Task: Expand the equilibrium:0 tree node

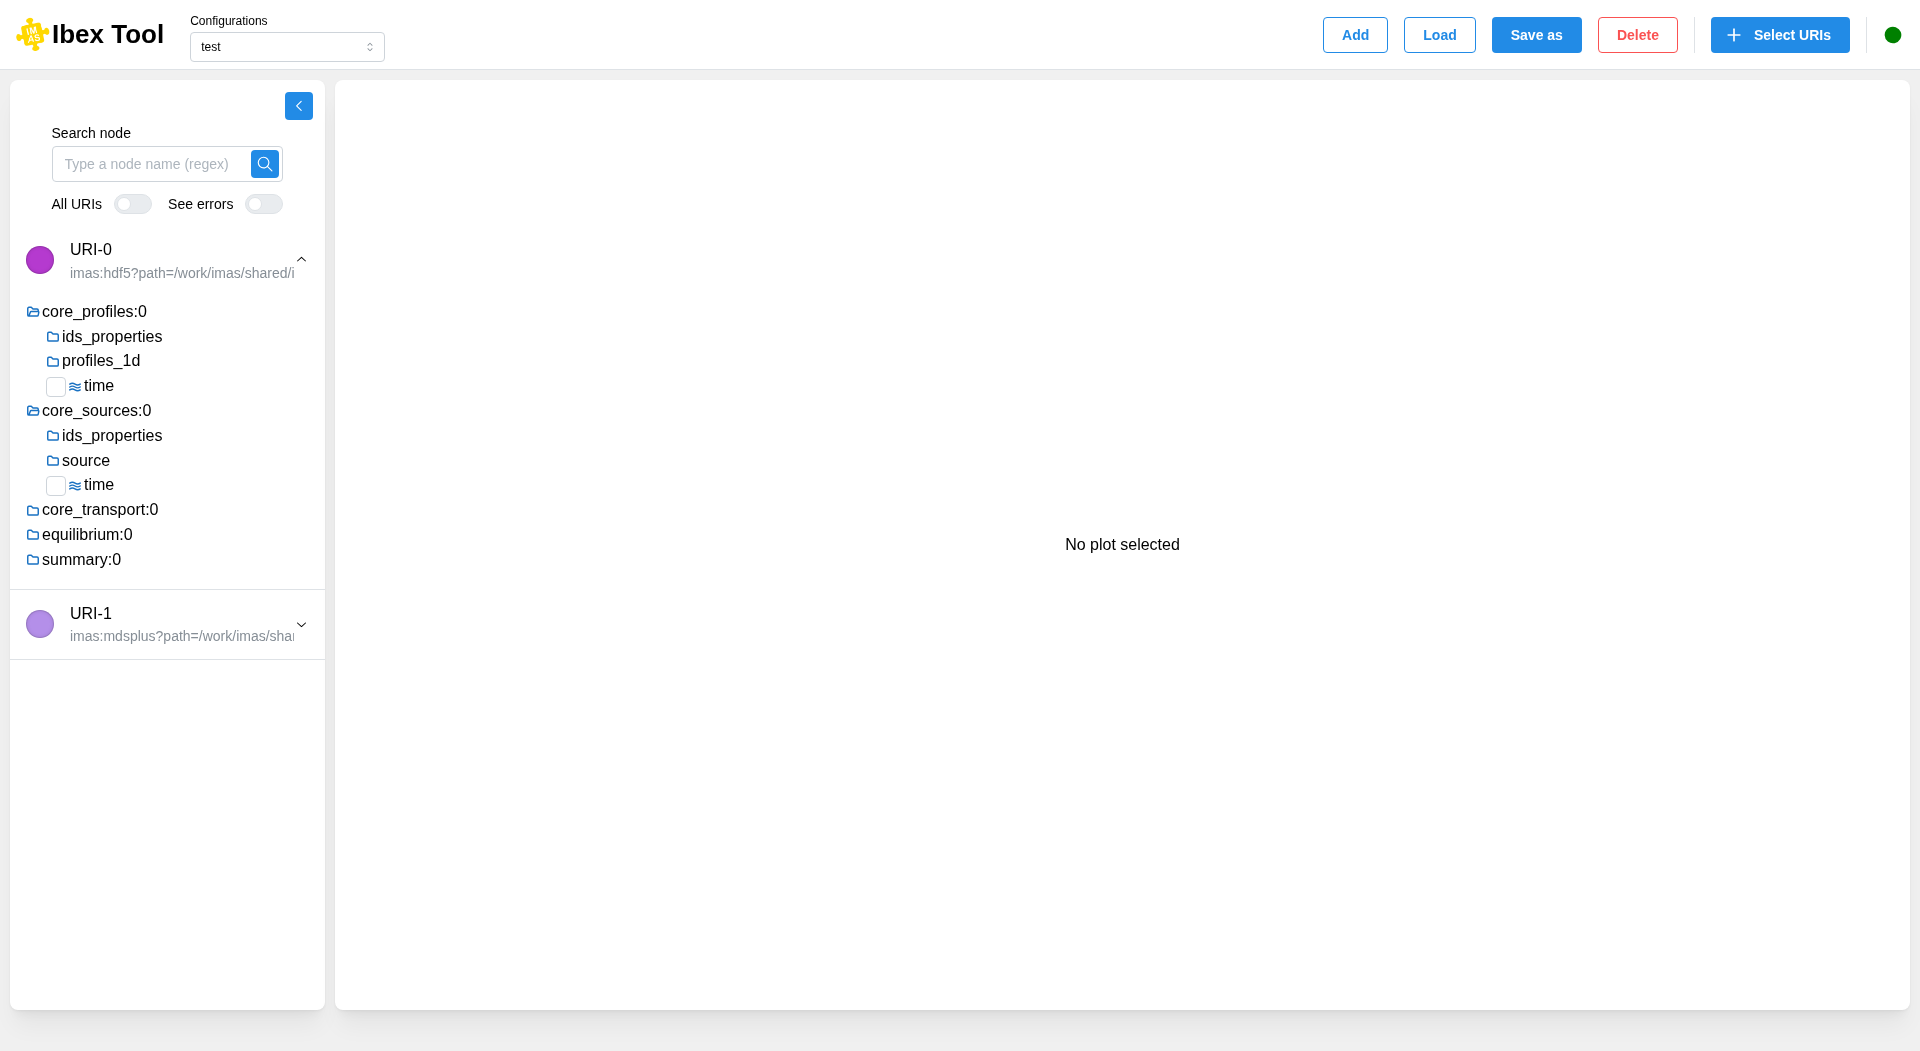Action: click(87, 535)
